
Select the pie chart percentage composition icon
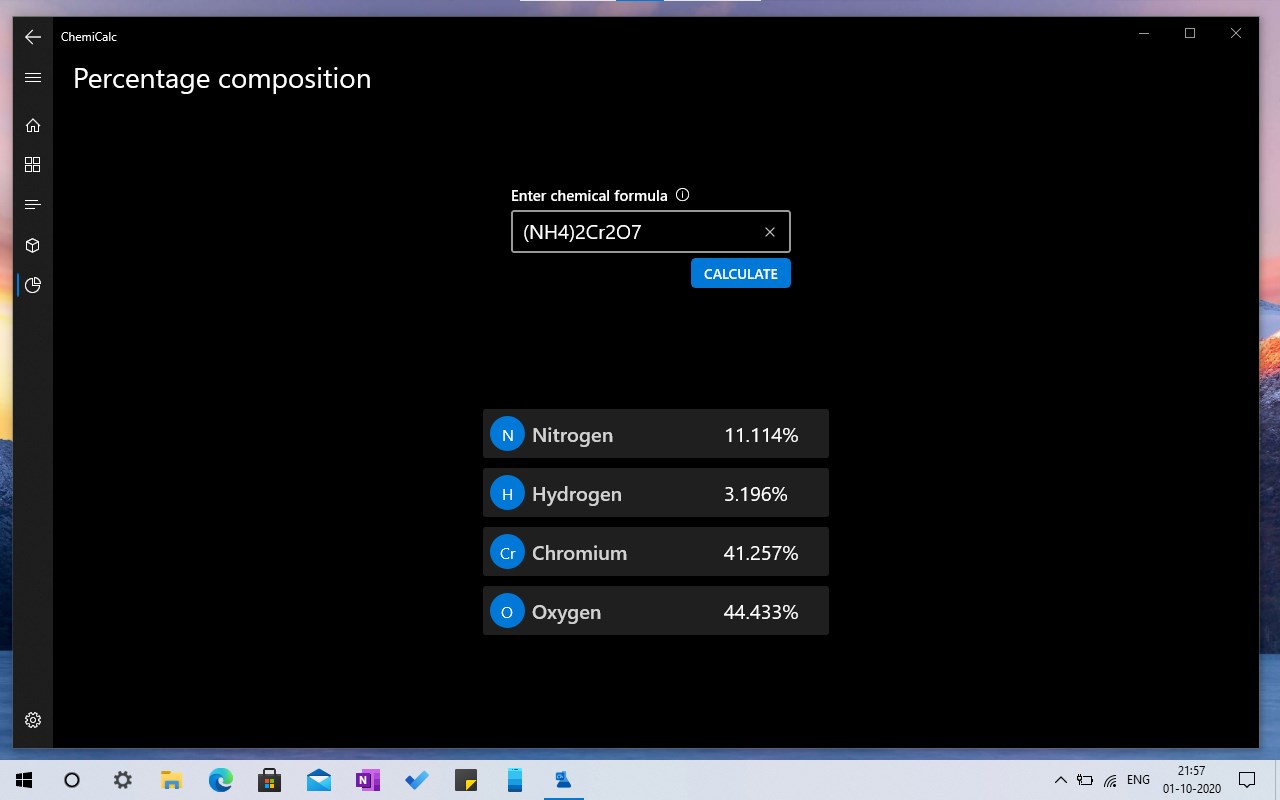click(x=33, y=285)
